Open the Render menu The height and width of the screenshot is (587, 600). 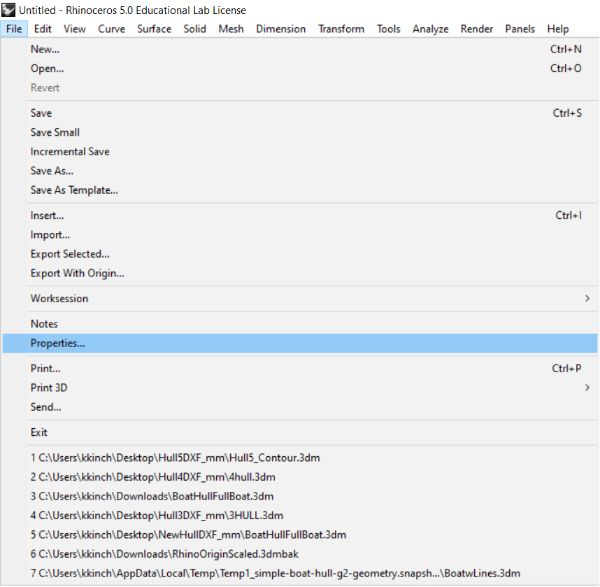pos(476,29)
